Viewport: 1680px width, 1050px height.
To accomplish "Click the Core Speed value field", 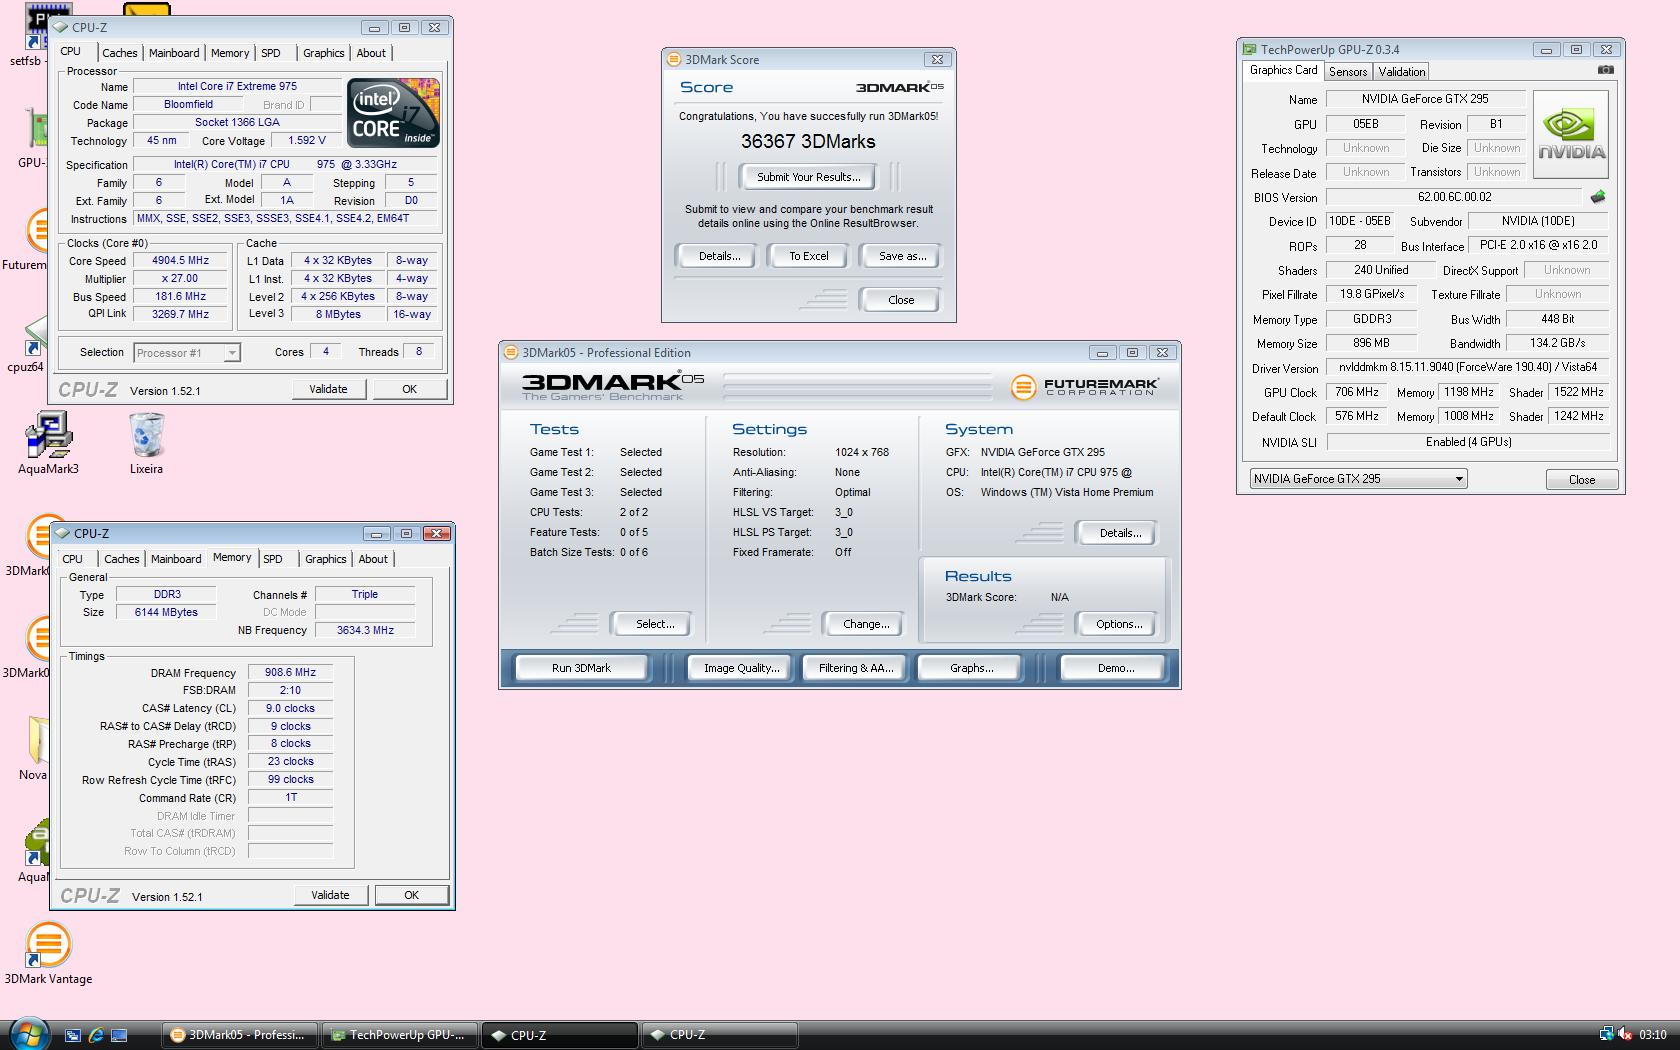I will 181,261.
